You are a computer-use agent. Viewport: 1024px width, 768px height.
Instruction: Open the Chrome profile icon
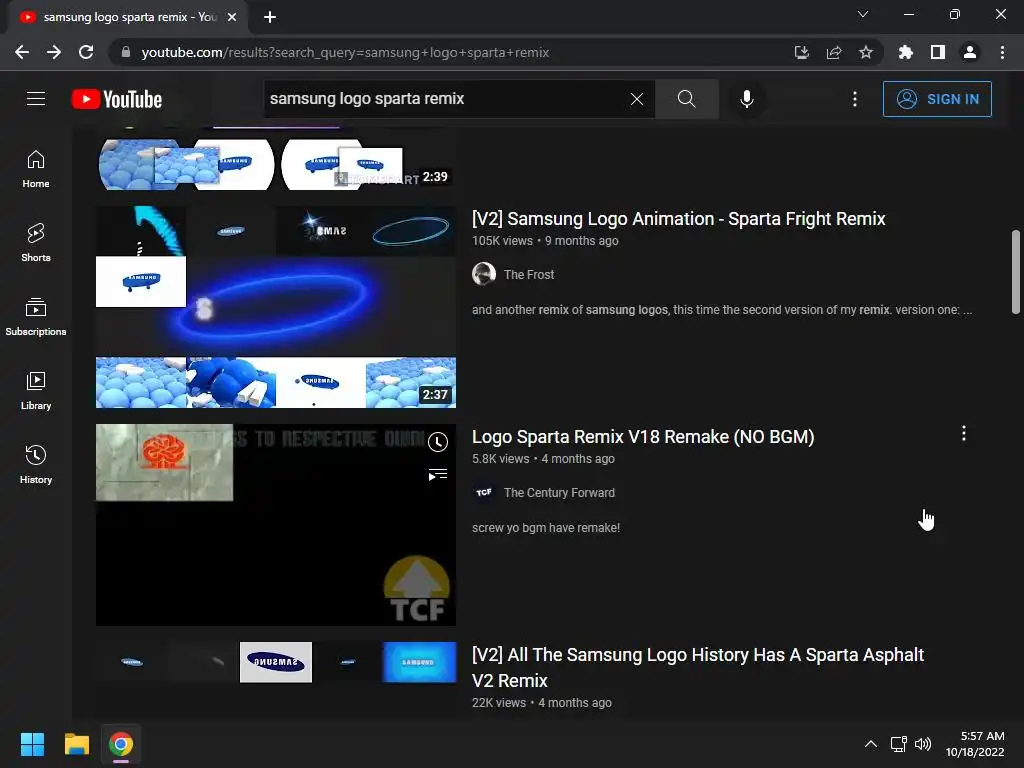[x=970, y=52]
